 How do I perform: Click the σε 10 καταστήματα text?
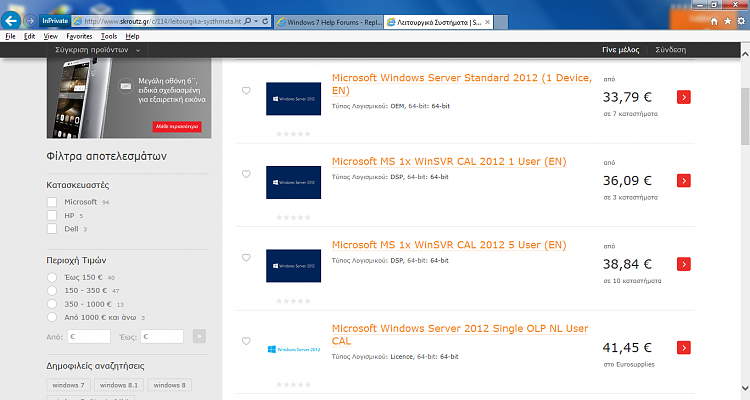(632, 281)
